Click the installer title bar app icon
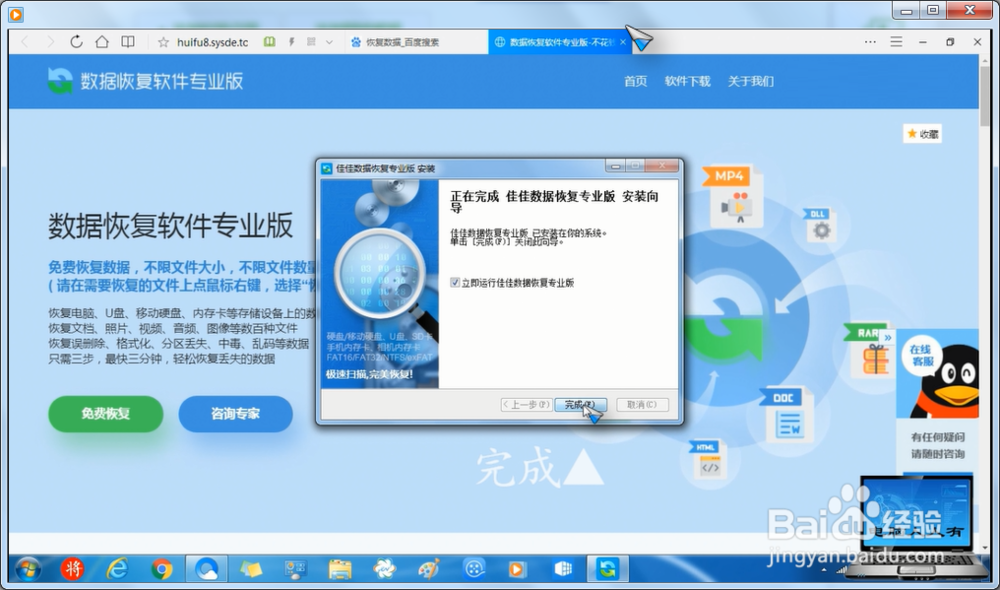 pos(327,168)
